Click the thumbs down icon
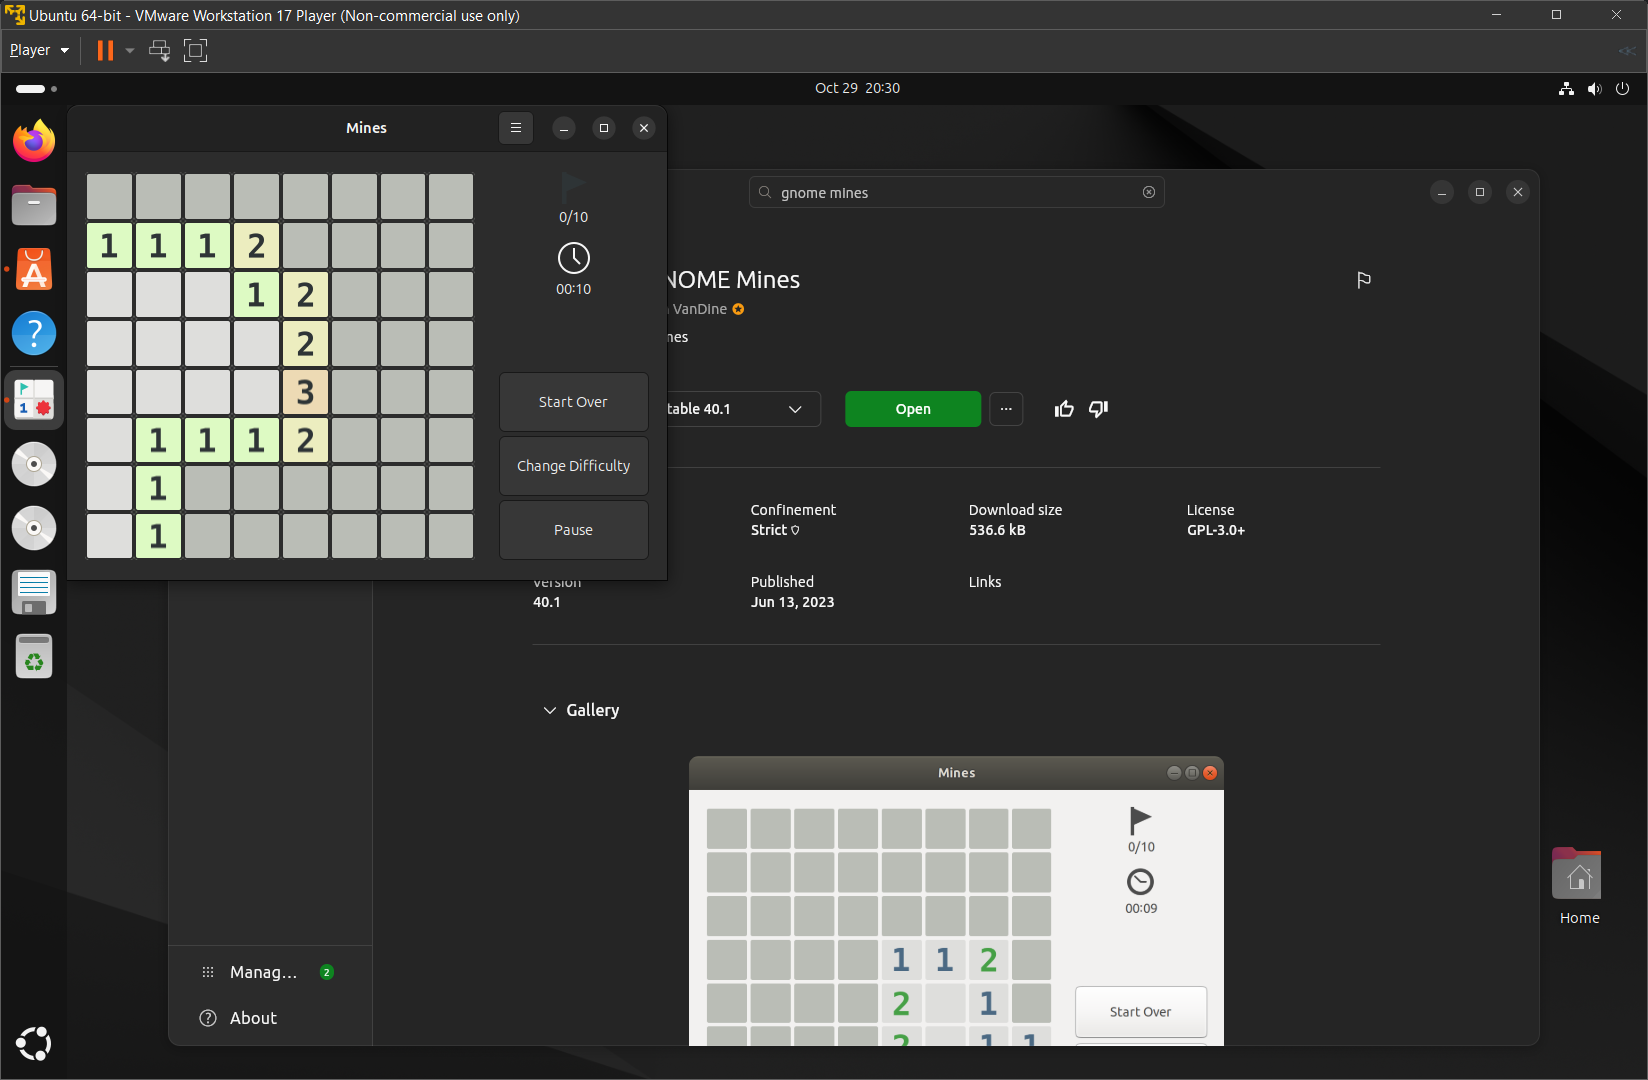The height and width of the screenshot is (1080, 1648). pyautogui.click(x=1098, y=409)
